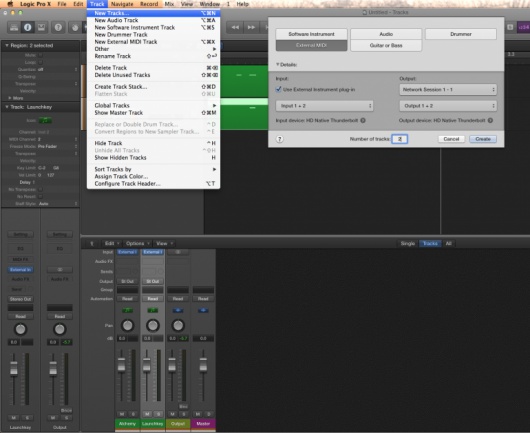
Task: Choose New Audio Track menu item
Action: (x=153, y=20)
